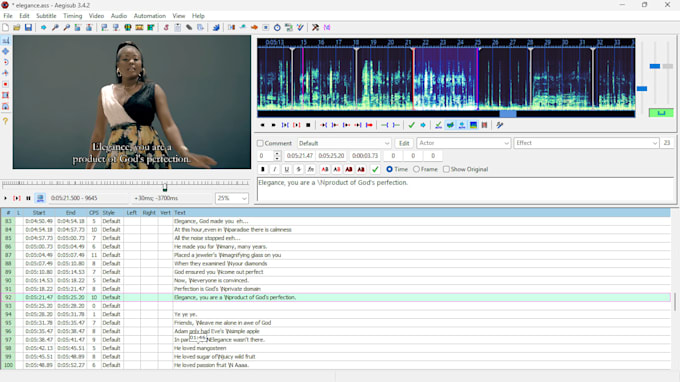This screenshot has height=382, width=680.
Task: Check the Comment checkbox
Action: tap(260, 143)
